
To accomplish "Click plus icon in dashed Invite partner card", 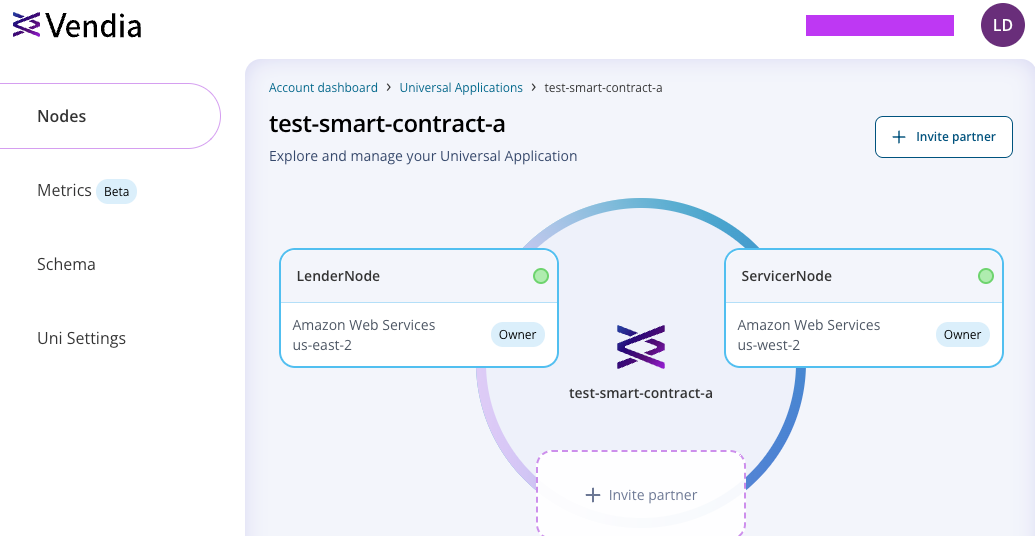I will [593, 495].
